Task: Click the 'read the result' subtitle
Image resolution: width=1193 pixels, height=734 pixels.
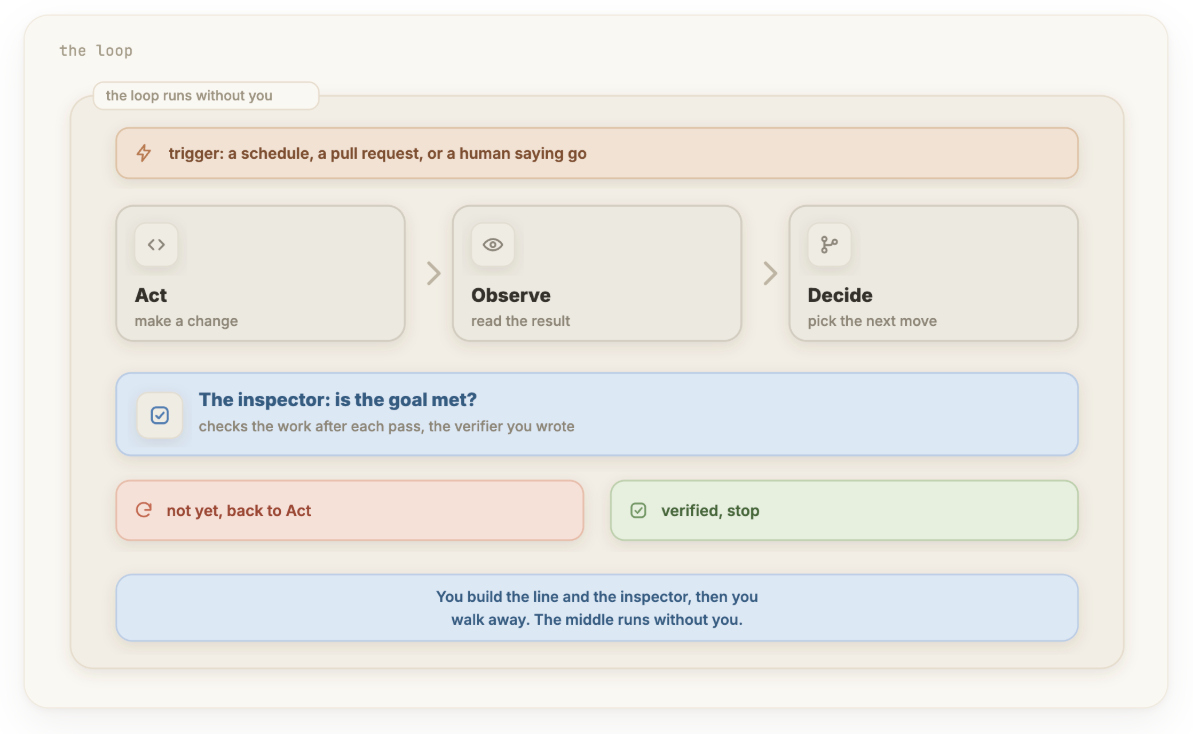Action: click(x=520, y=321)
